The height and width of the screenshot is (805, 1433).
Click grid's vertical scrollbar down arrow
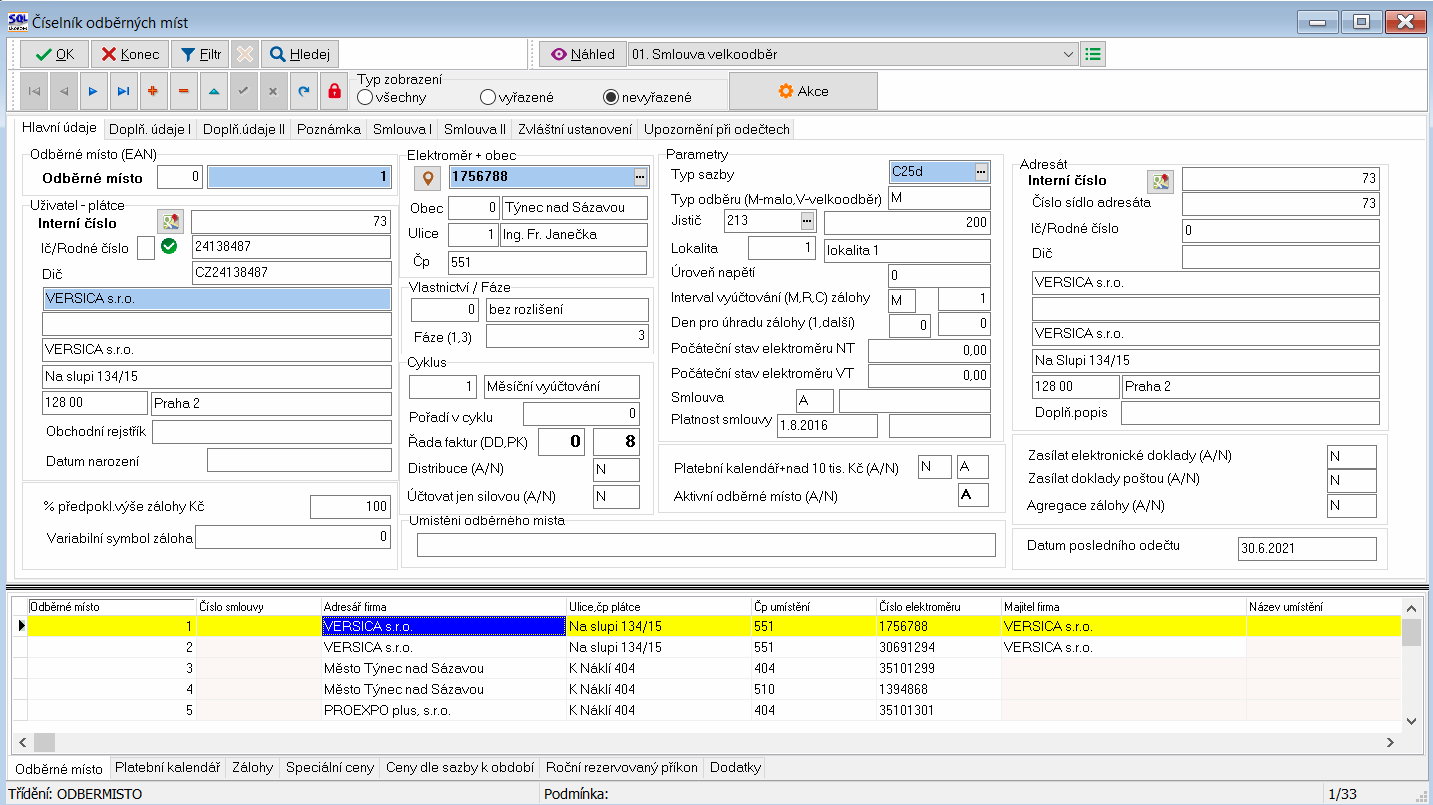pyautogui.click(x=1411, y=720)
